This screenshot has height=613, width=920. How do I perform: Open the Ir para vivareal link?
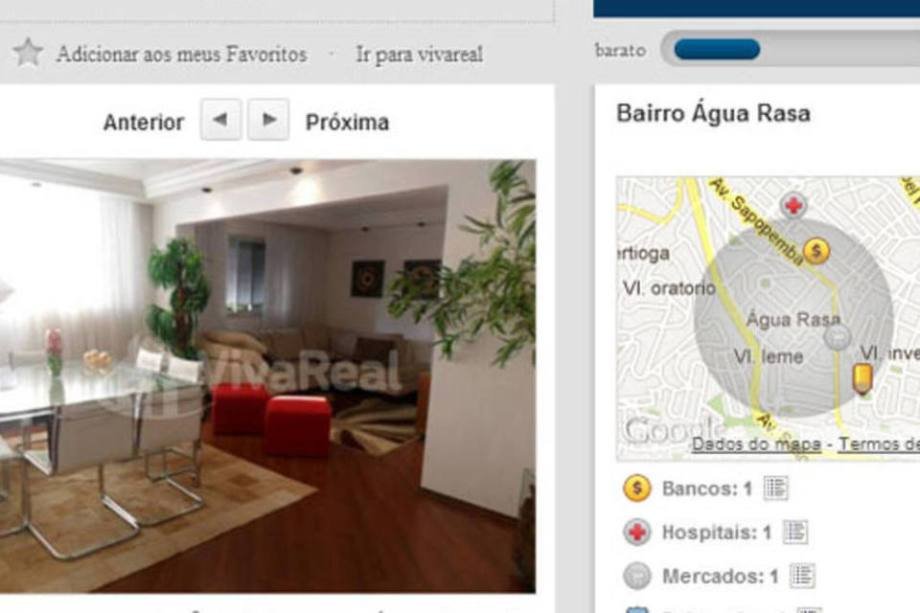(x=420, y=55)
